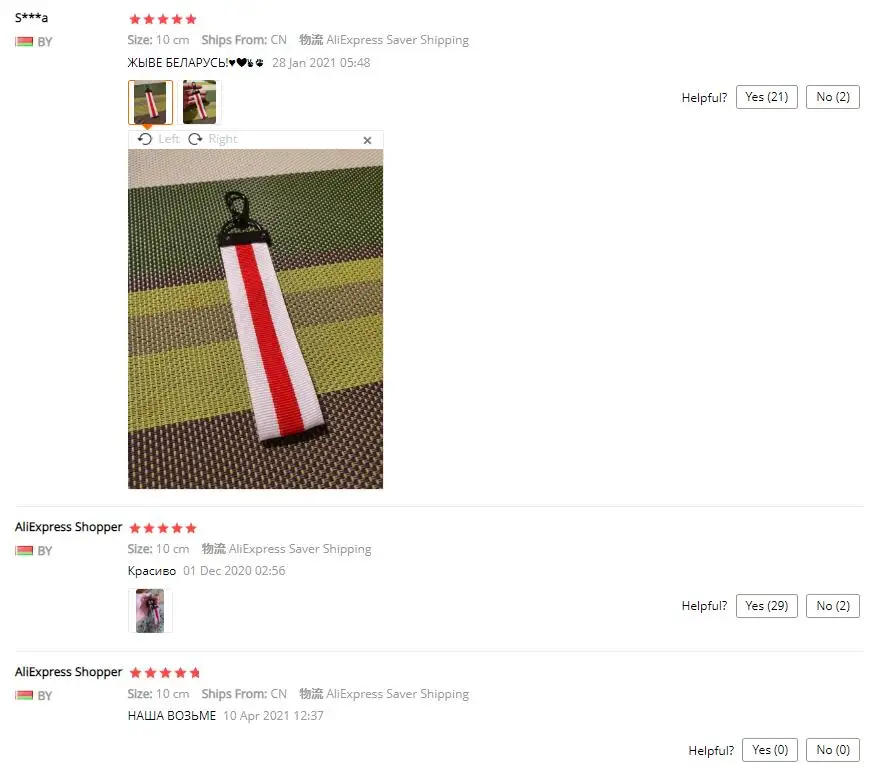
Task: Click the 'Right' rotate label
Action: click(x=223, y=139)
